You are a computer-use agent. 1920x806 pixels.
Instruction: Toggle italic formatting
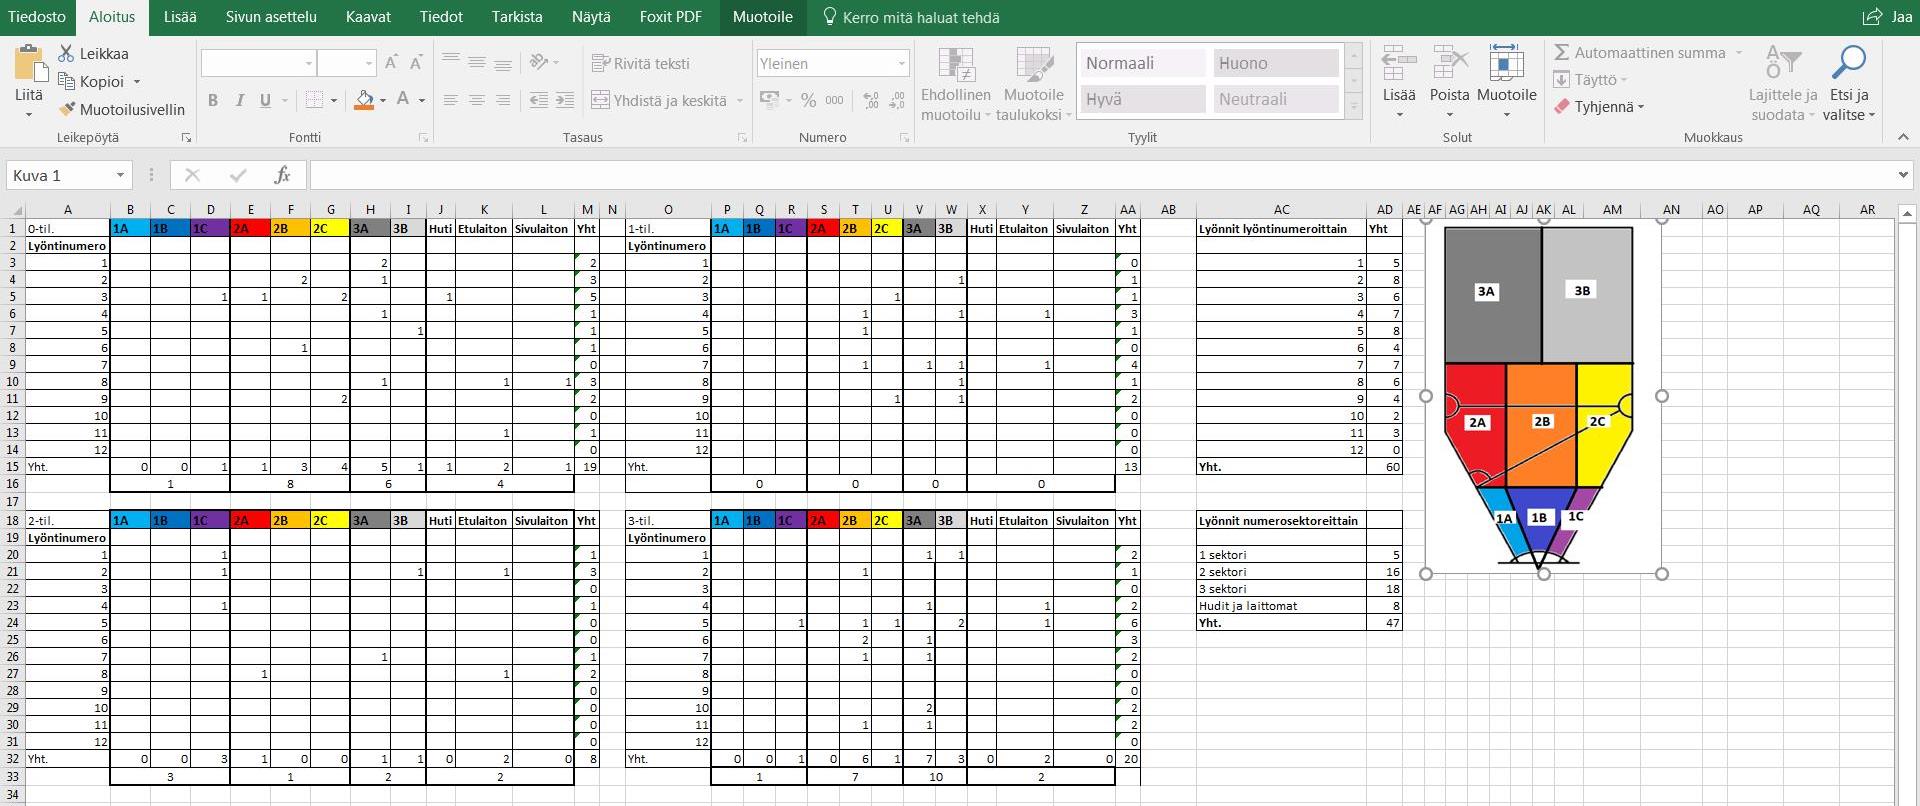239,100
